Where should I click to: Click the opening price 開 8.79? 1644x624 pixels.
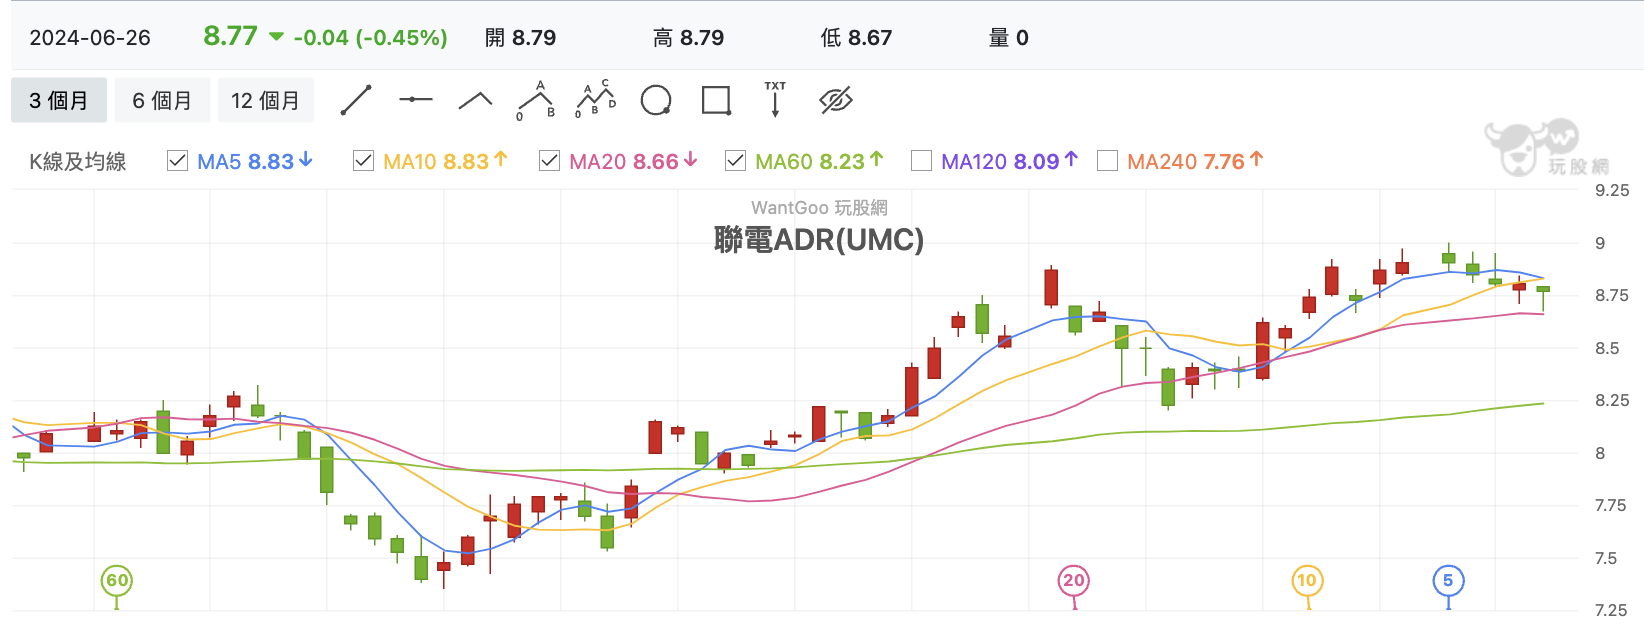(520, 38)
